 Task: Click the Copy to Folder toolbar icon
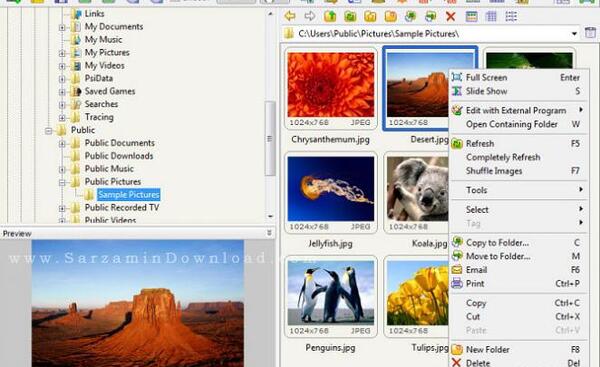[x=411, y=16]
